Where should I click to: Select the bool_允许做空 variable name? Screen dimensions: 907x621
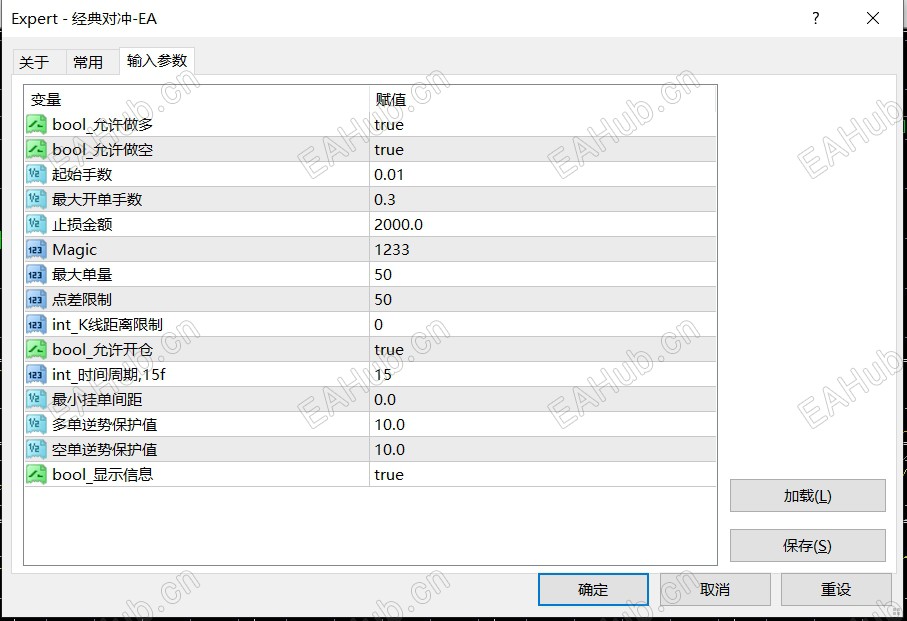[102, 149]
